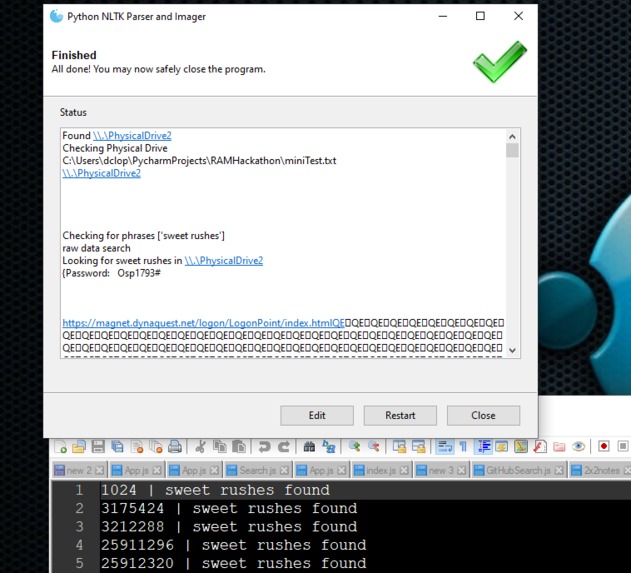Screen dimensions: 631x573
Task: Start macro recording with red dot icon
Action: [x=604, y=446]
